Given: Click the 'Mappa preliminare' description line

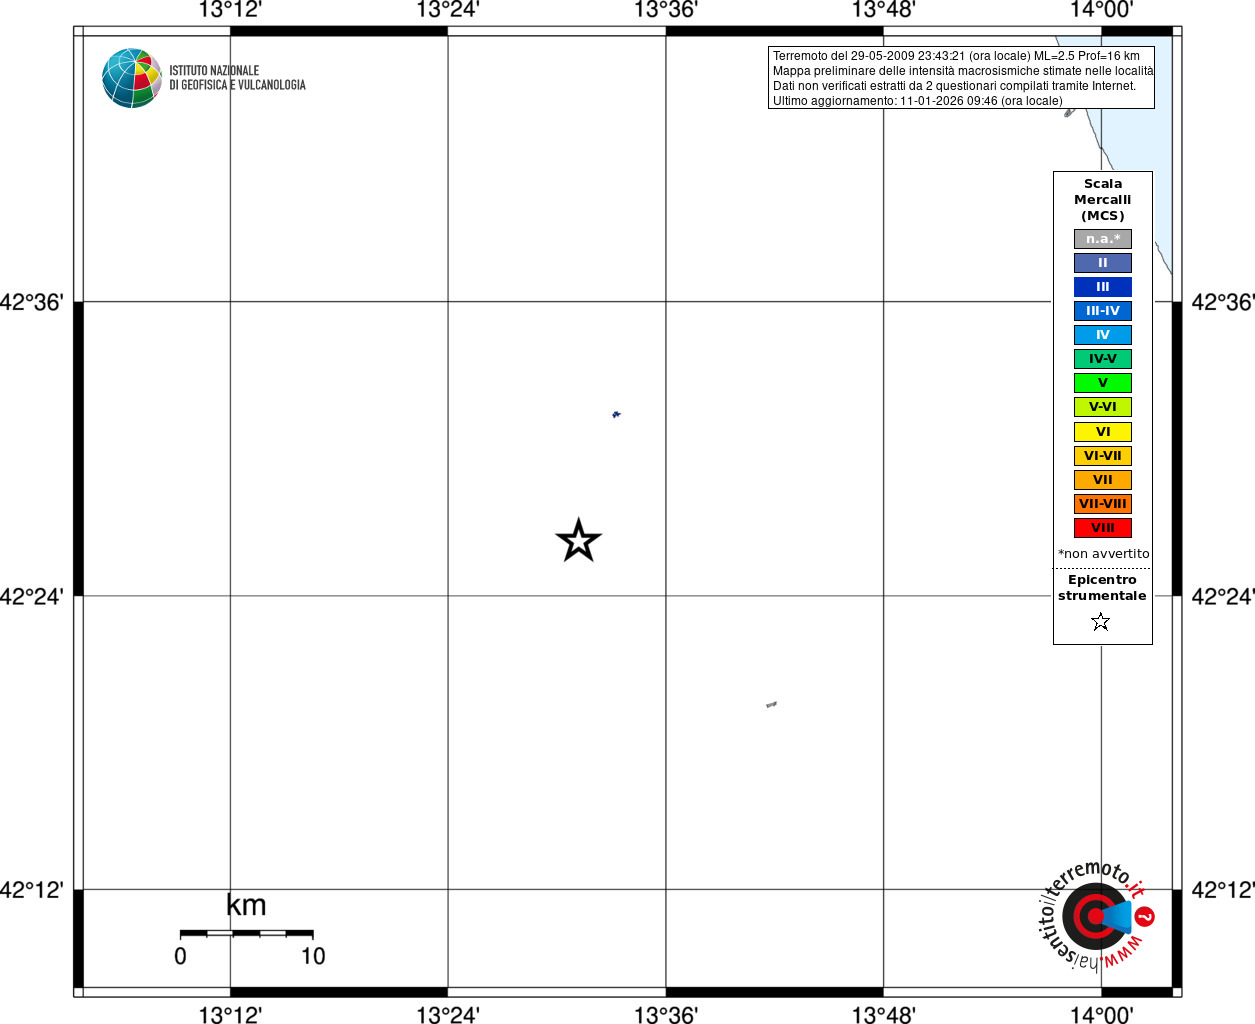Looking at the screenshot, I should click(x=963, y=71).
